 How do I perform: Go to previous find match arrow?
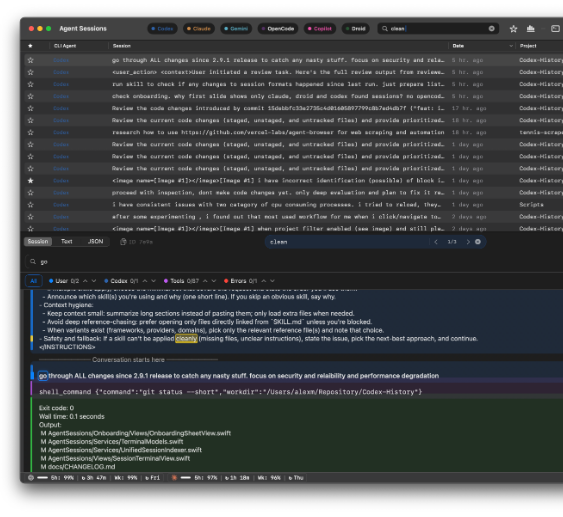[436, 242]
